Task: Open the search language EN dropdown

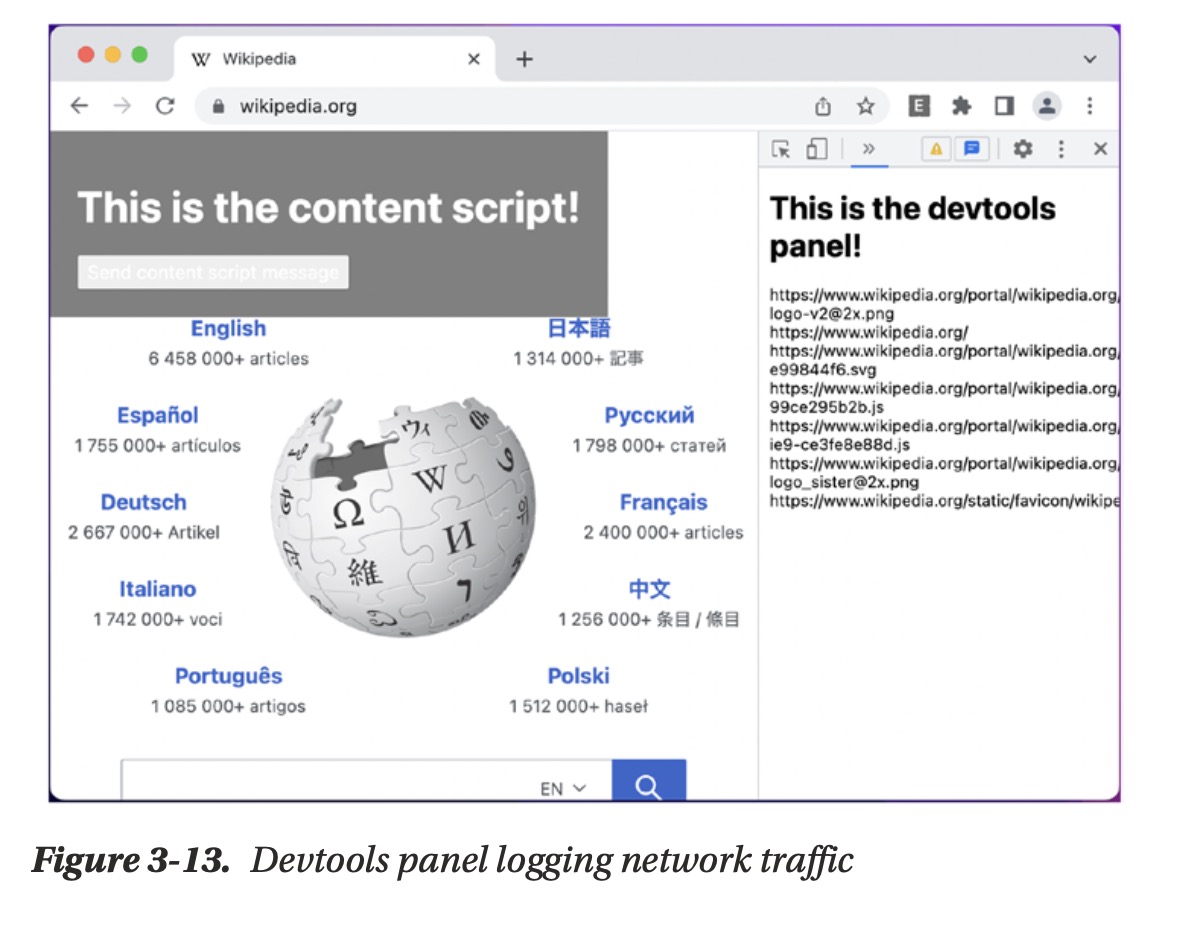Action: [563, 788]
